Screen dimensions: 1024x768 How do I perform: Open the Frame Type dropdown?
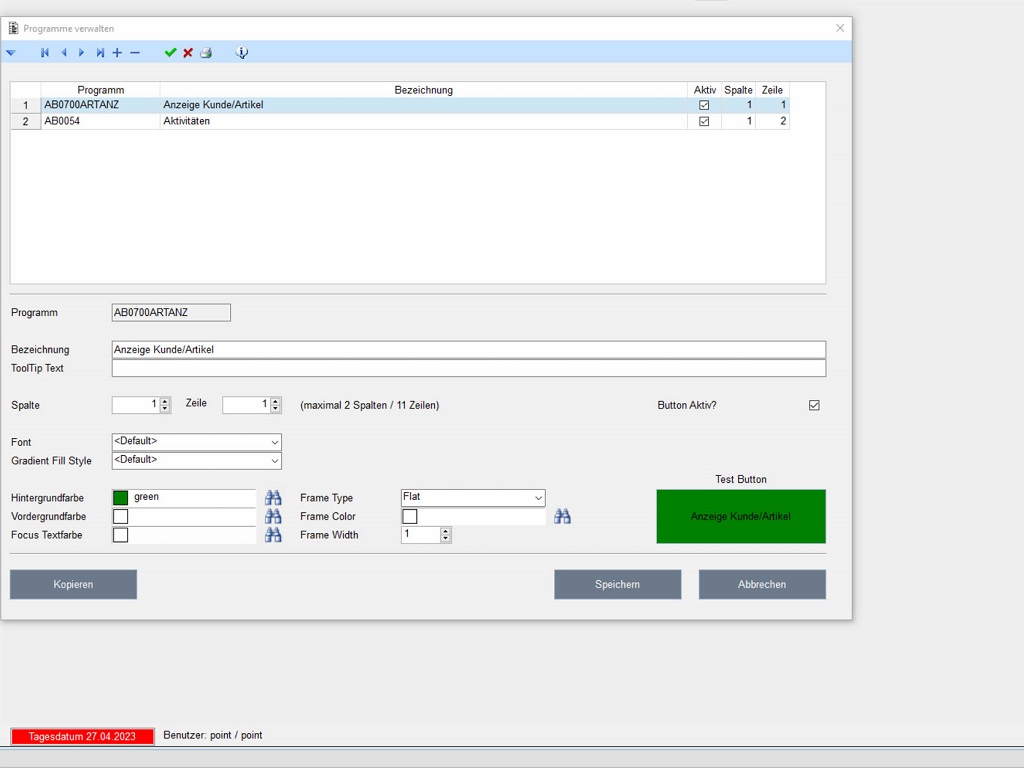tap(539, 497)
